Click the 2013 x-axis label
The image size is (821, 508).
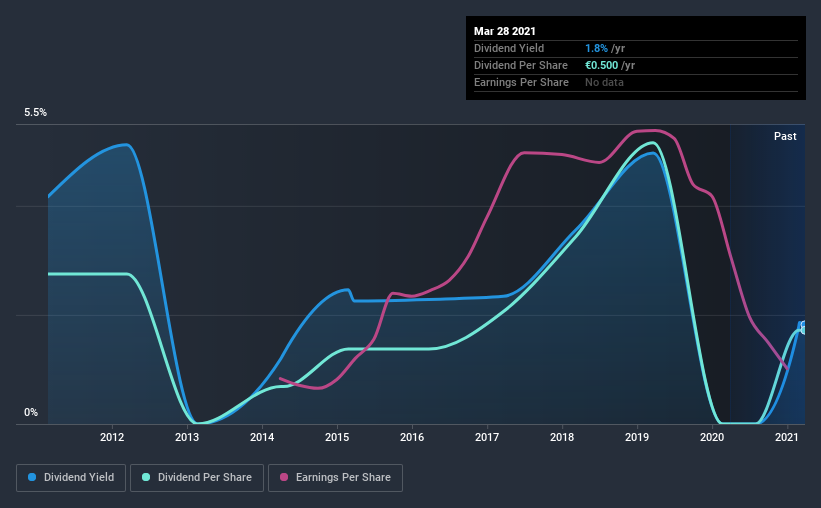(187, 437)
